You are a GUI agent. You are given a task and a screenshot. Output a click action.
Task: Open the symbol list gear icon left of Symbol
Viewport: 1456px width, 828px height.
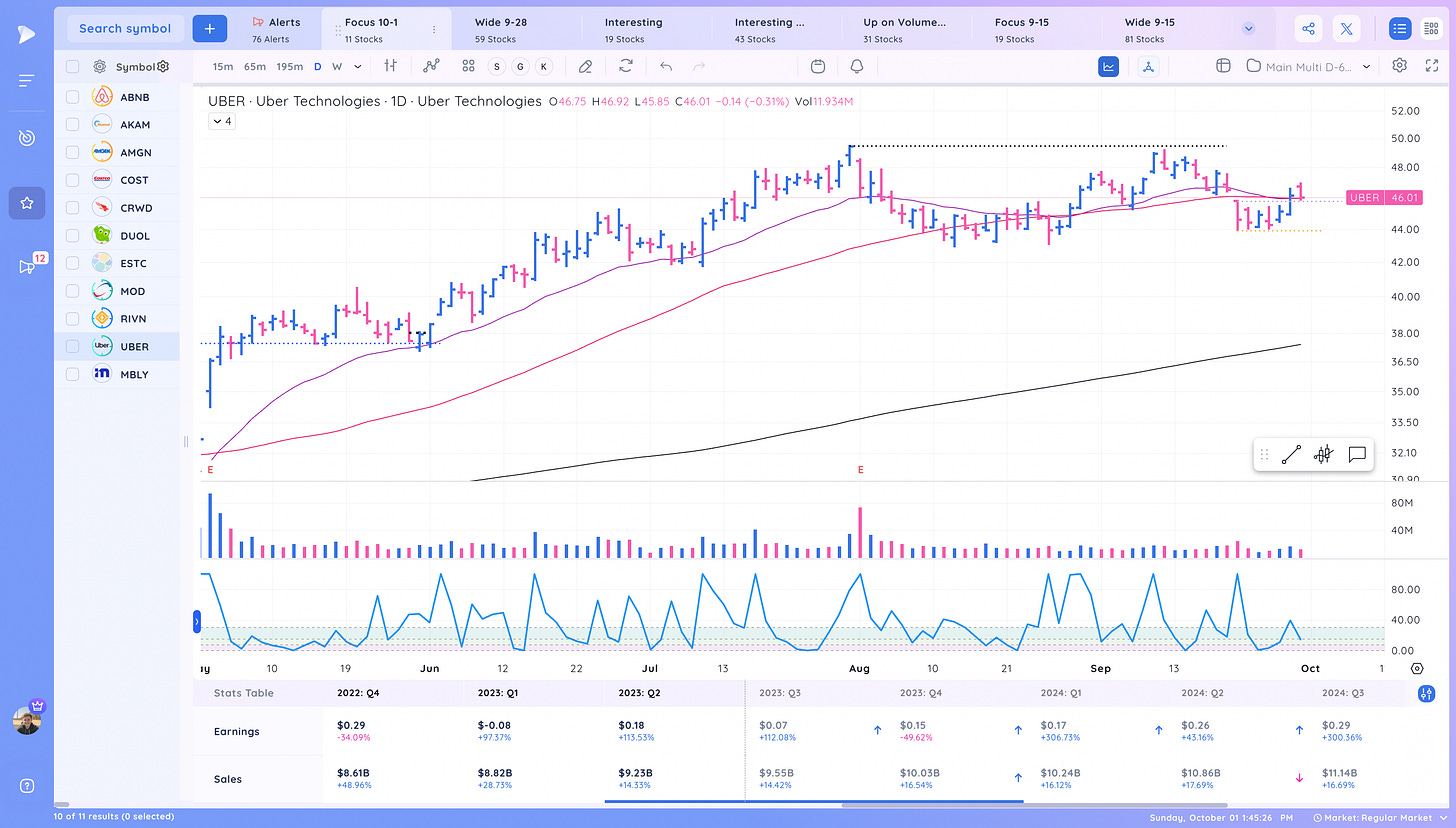pyautogui.click(x=100, y=67)
